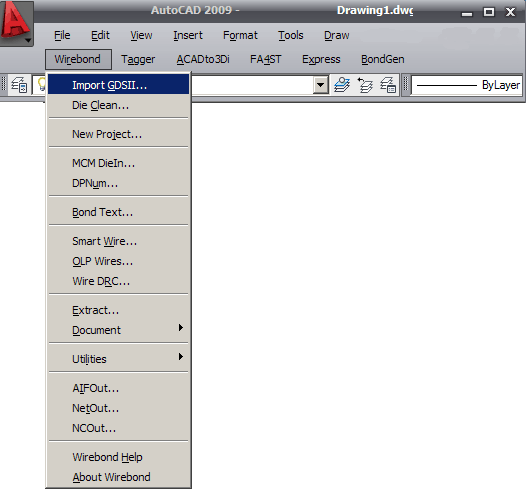Open Layer States Manager icon
Viewport: 526px width, 497px height.
pyautogui.click(x=388, y=85)
